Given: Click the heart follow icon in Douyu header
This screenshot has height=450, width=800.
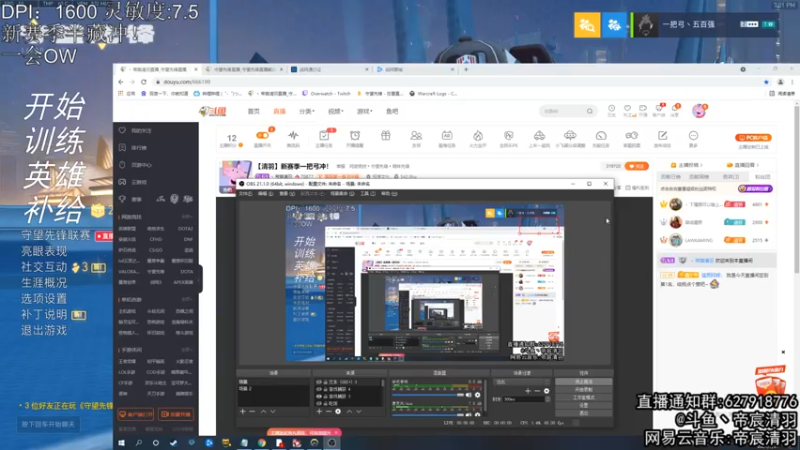Looking at the screenshot, I should [x=627, y=109].
